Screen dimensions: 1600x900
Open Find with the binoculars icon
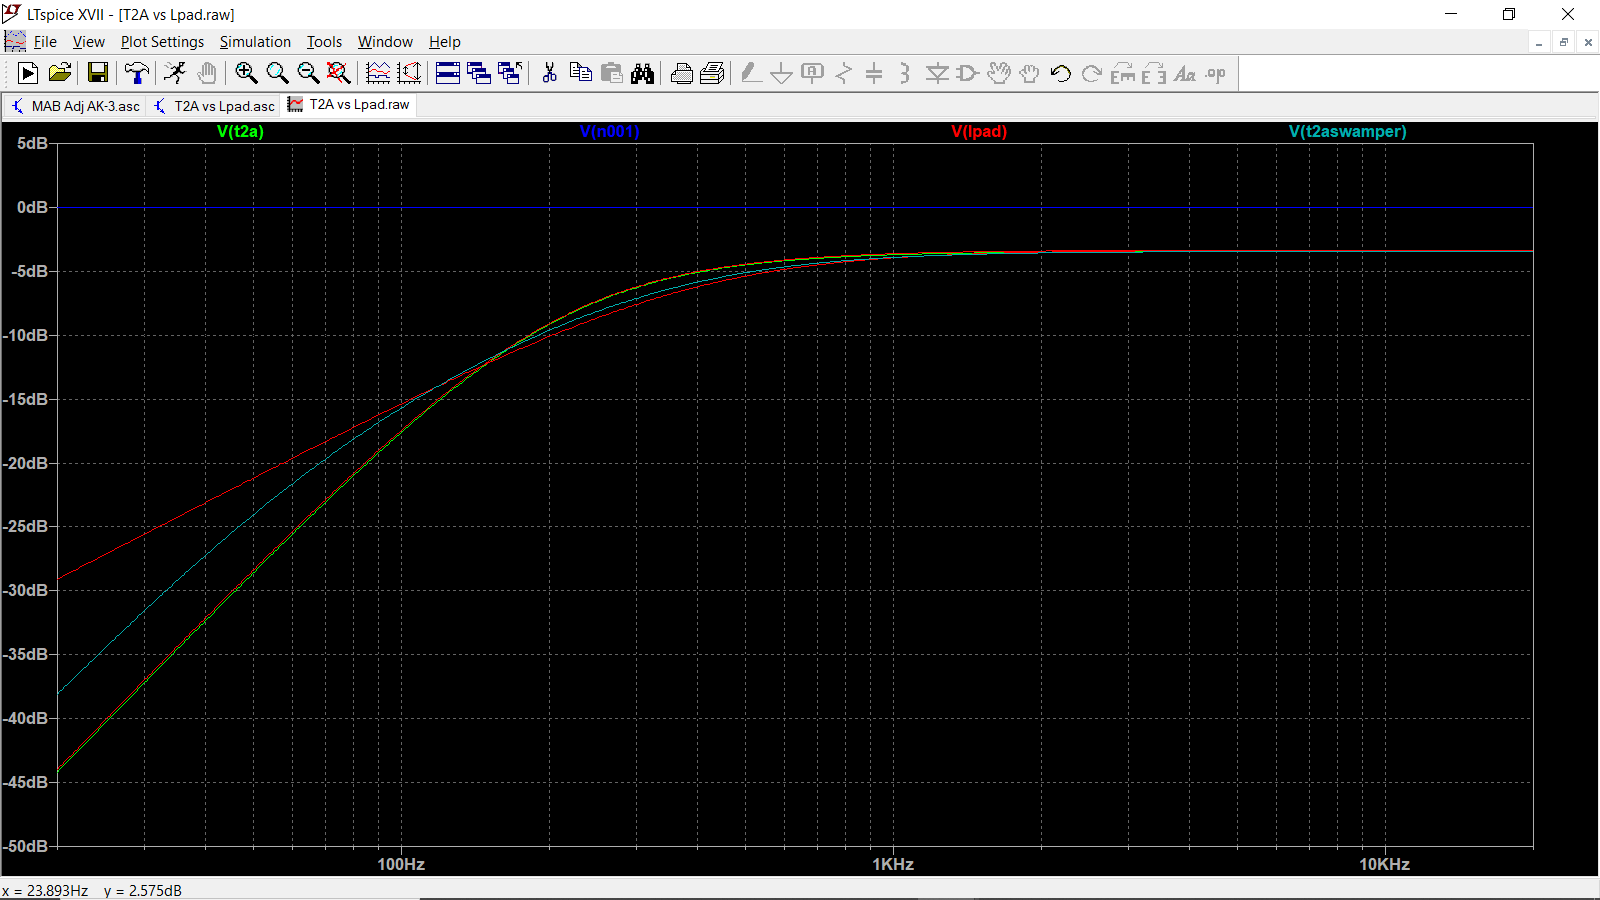click(643, 73)
